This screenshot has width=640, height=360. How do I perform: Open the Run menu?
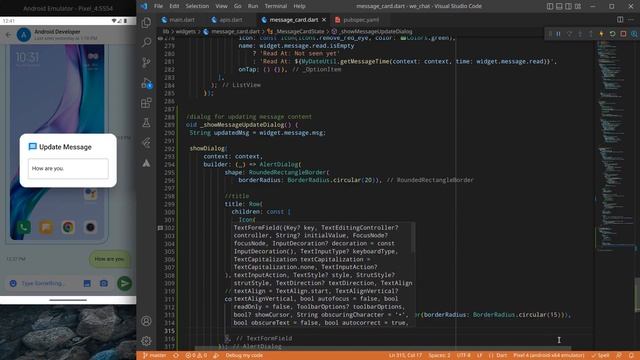click(x=253, y=6)
